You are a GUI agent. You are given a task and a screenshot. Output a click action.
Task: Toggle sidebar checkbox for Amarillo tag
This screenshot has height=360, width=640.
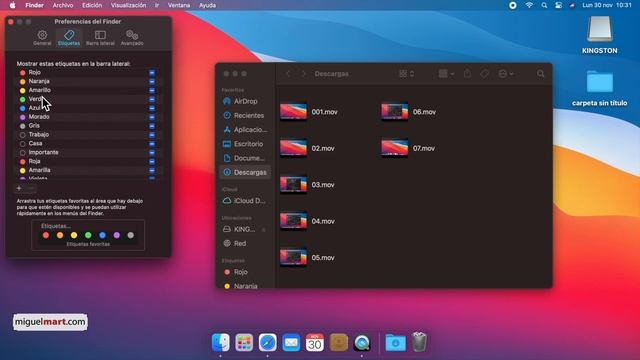click(152, 91)
